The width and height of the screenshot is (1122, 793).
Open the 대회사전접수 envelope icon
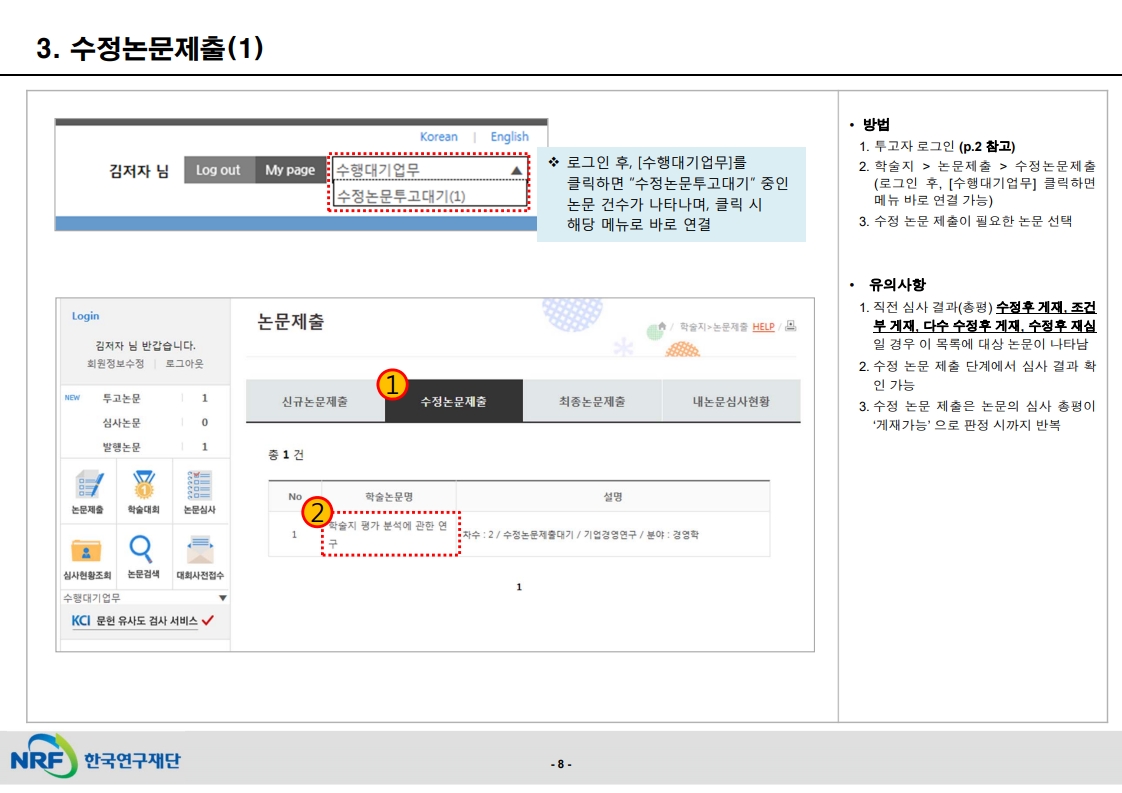[200, 557]
